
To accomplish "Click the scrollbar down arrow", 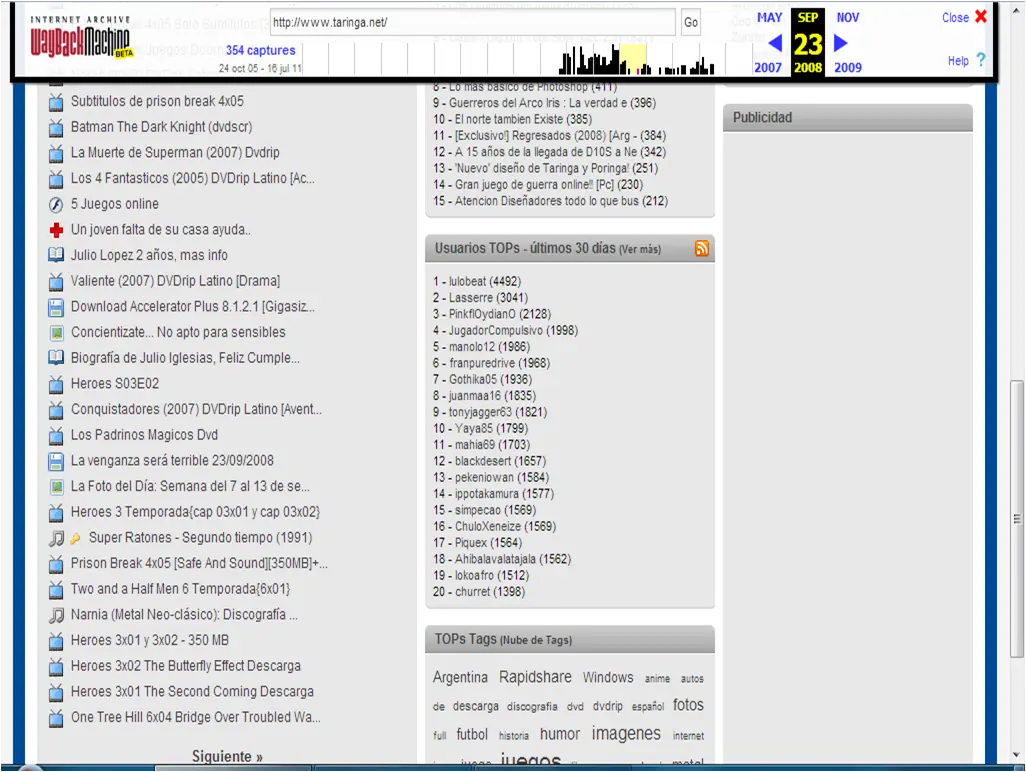I will click(1016, 756).
